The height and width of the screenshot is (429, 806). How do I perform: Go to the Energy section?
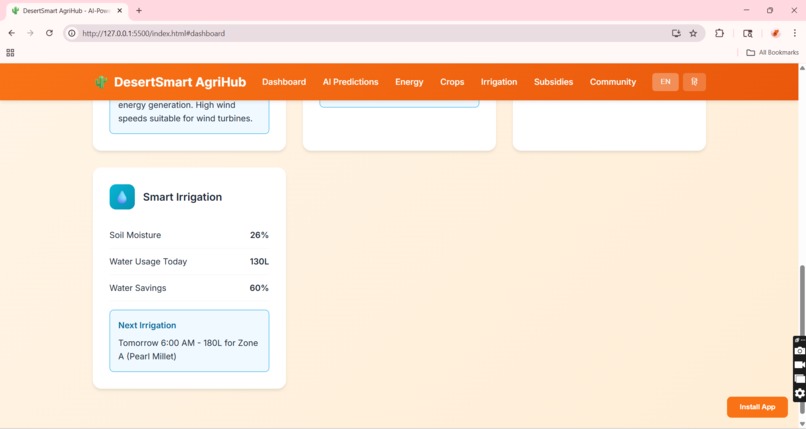click(409, 82)
